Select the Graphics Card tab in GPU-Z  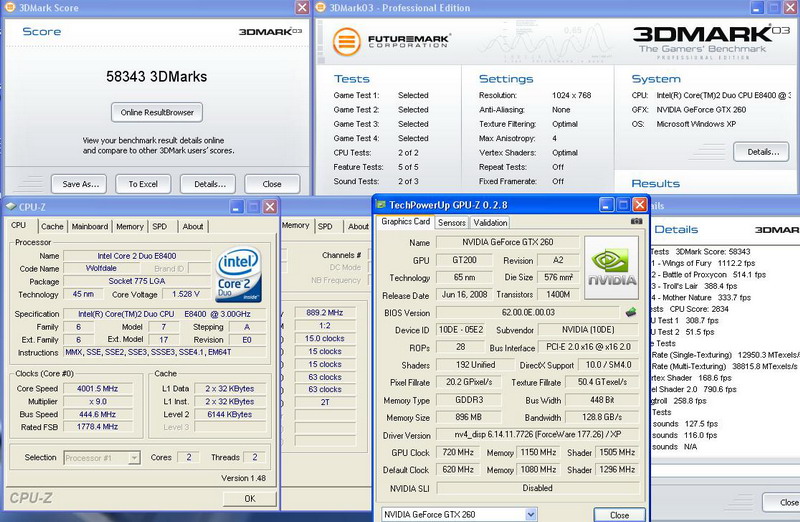[406, 221]
